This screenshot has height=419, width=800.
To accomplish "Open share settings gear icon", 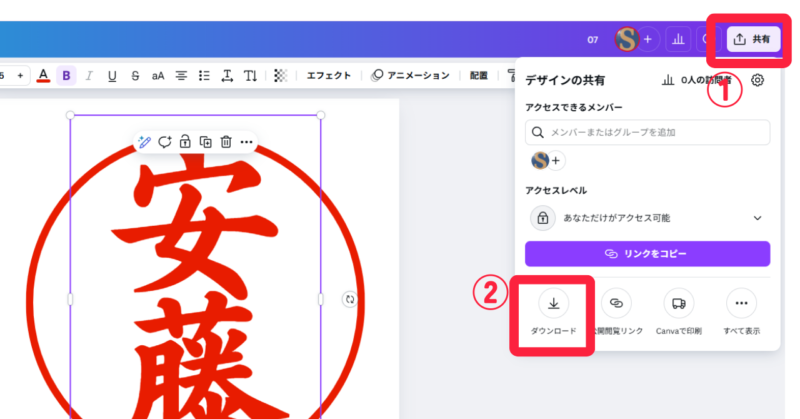I will pos(758,80).
